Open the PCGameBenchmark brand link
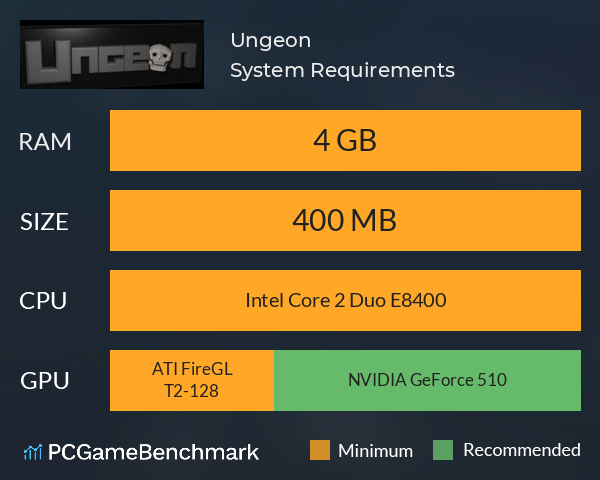 [141, 452]
